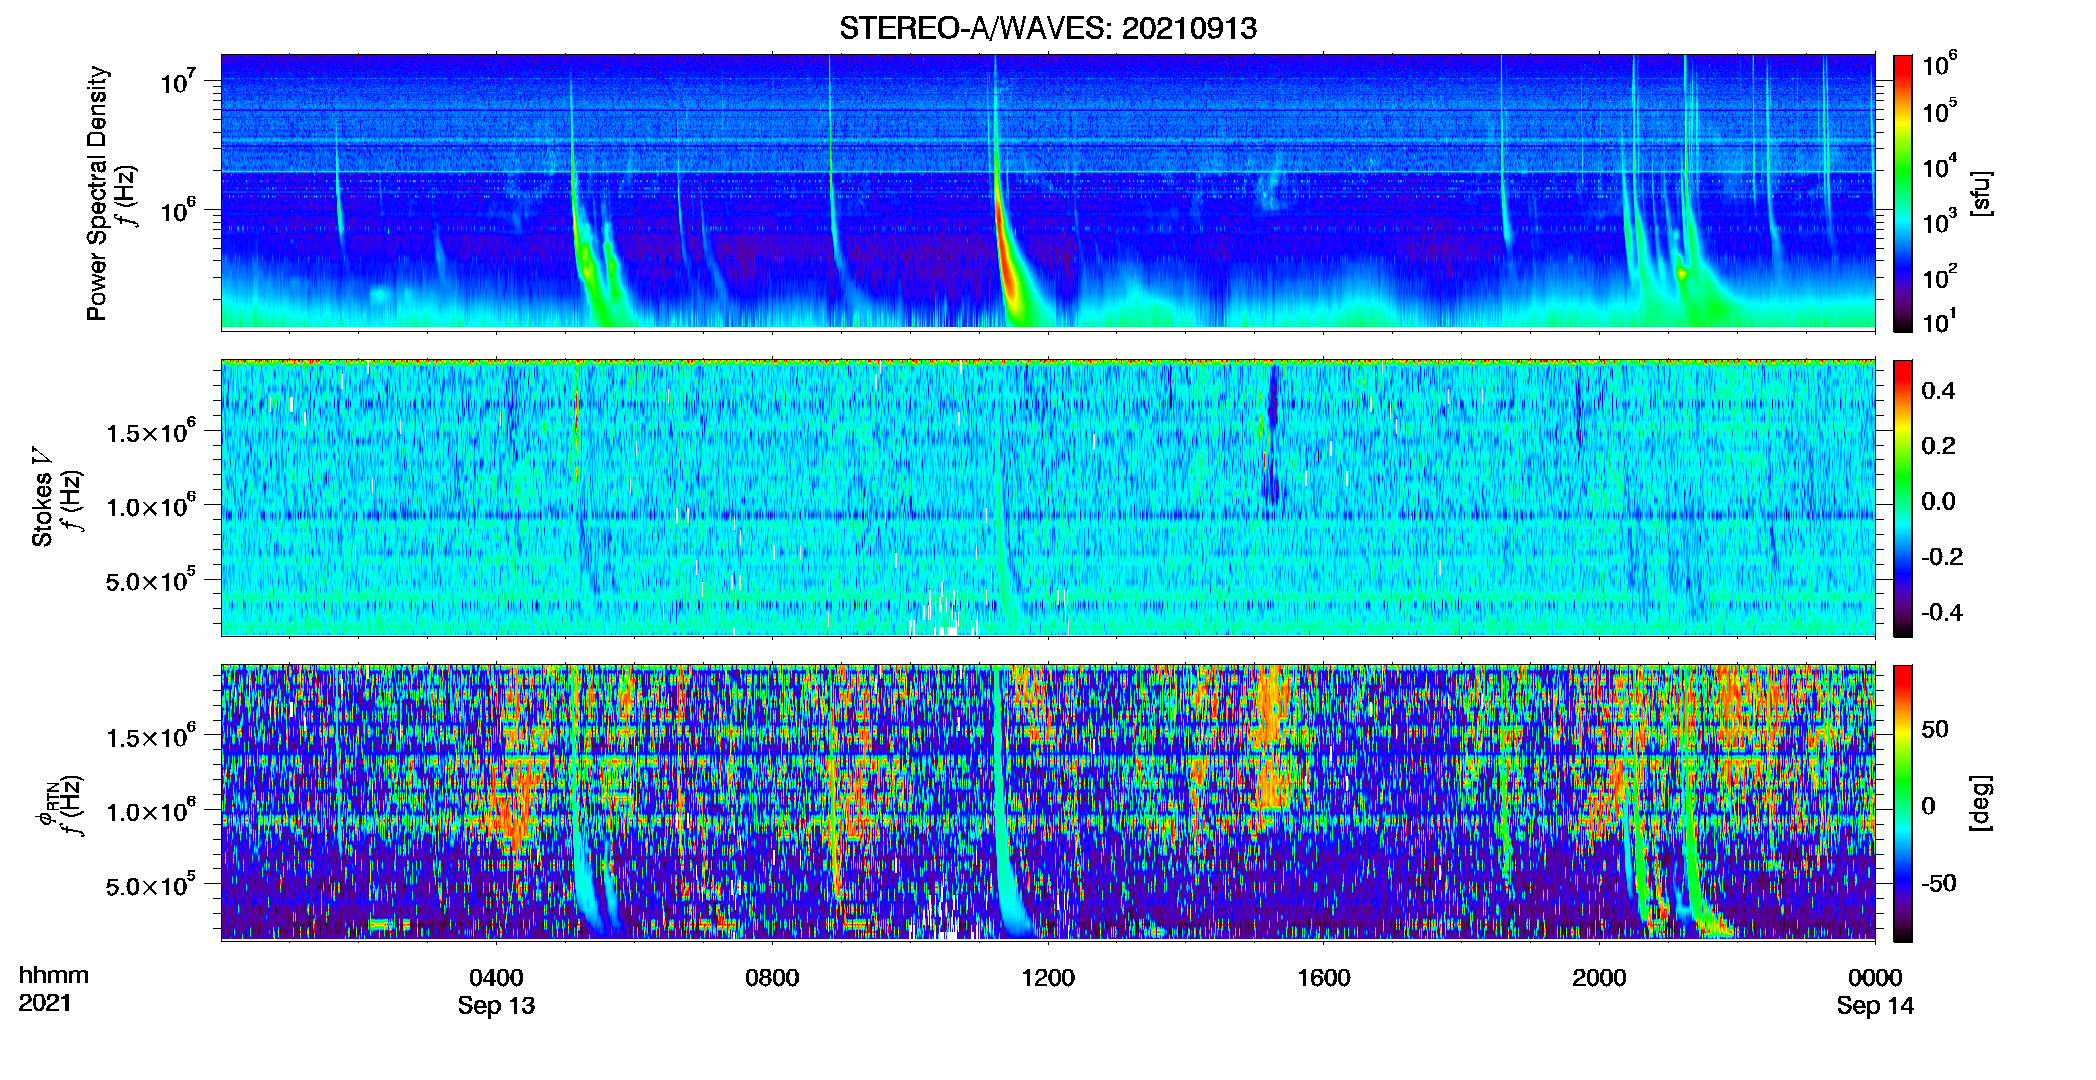This screenshot has height=1080, width=2096.
Task: Click 1.5×10^6 tick on Stokes V panel
Action: click(151, 432)
